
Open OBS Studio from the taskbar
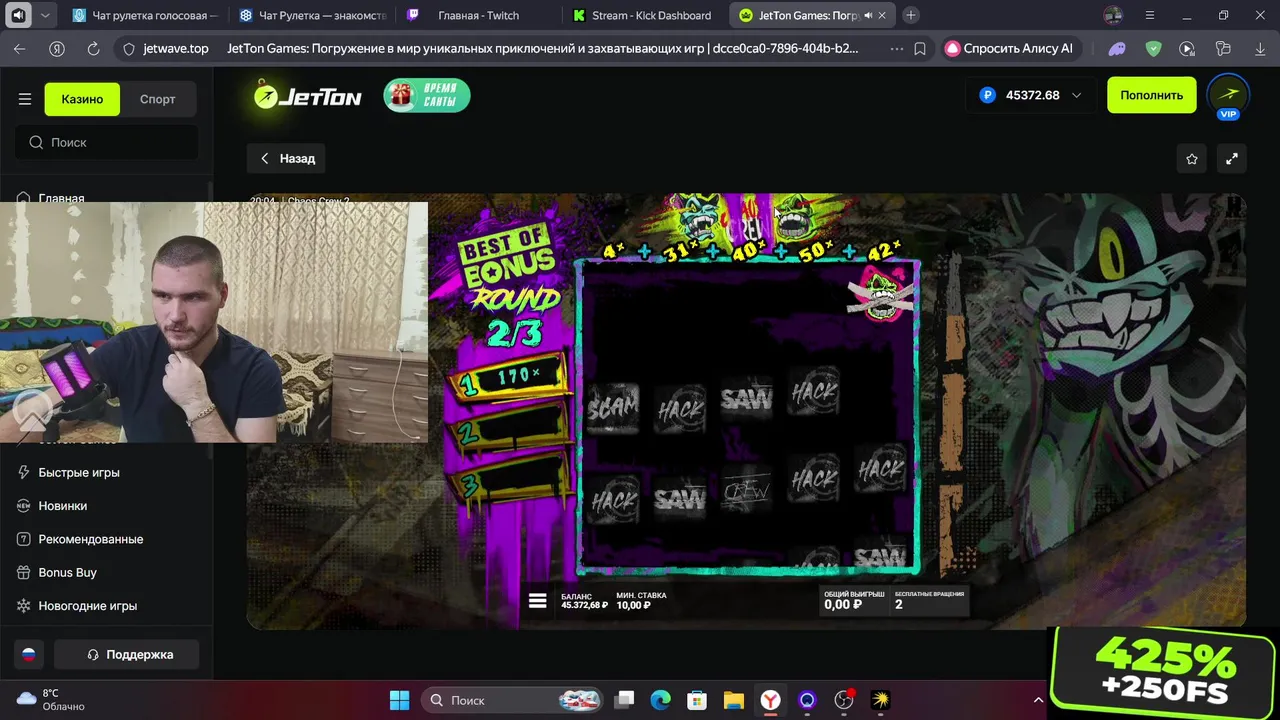844,700
